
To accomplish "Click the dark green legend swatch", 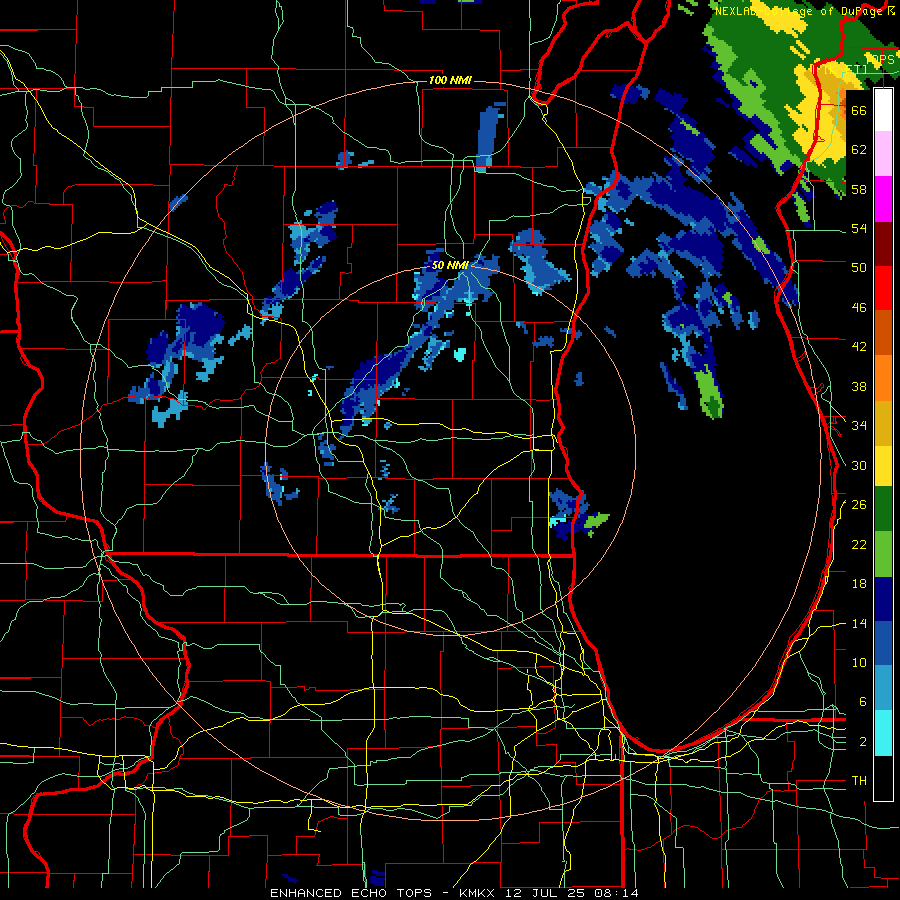I will [883, 509].
